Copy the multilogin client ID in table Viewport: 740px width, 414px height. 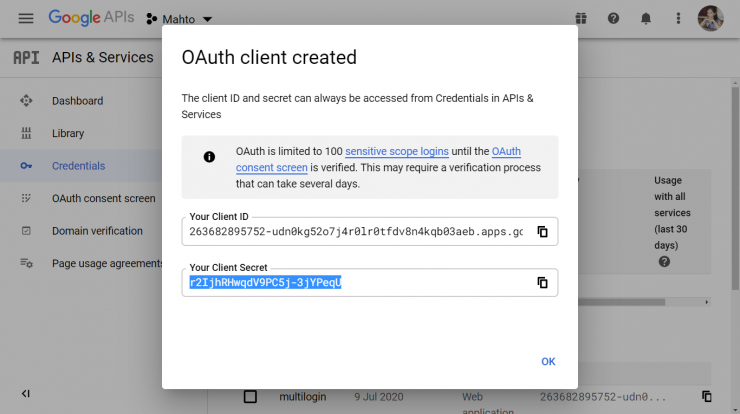[x=706, y=397]
